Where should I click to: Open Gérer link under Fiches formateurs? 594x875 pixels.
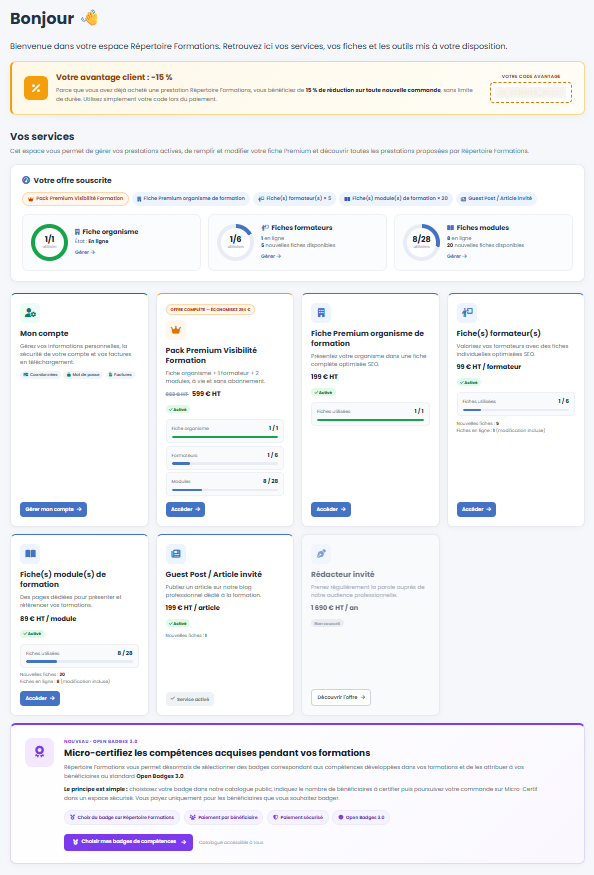(x=271, y=256)
